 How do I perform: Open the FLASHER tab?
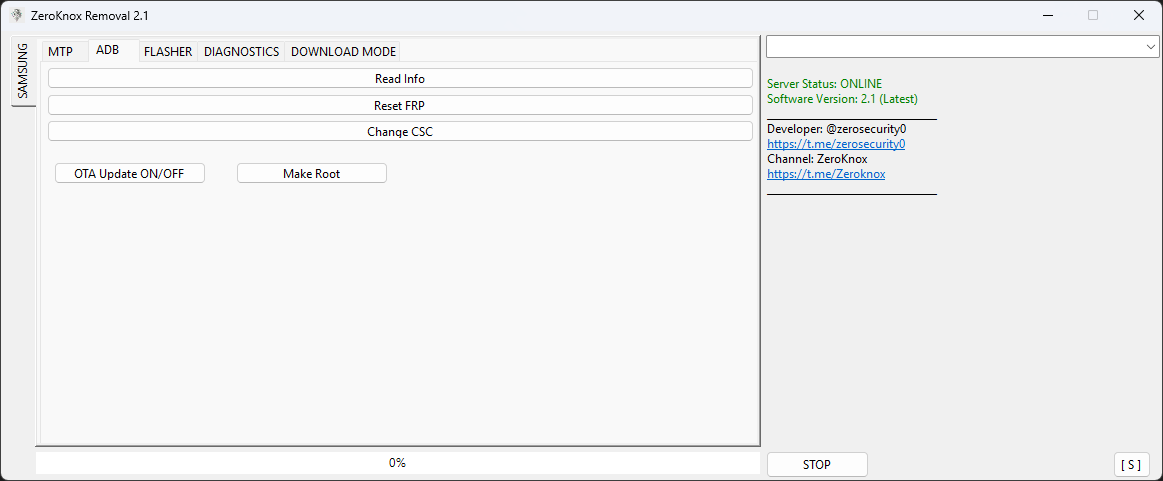[168, 52]
